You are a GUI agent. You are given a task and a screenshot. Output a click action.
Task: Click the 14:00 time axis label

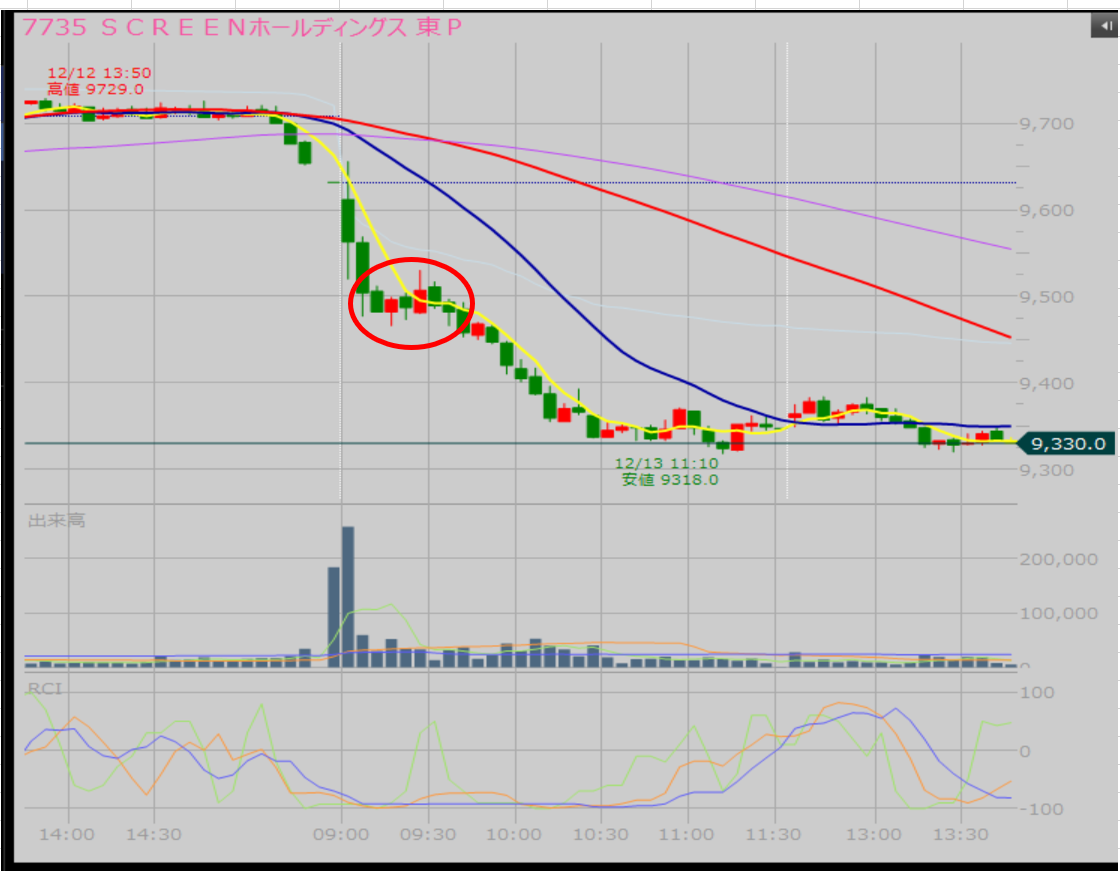(x=66, y=834)
